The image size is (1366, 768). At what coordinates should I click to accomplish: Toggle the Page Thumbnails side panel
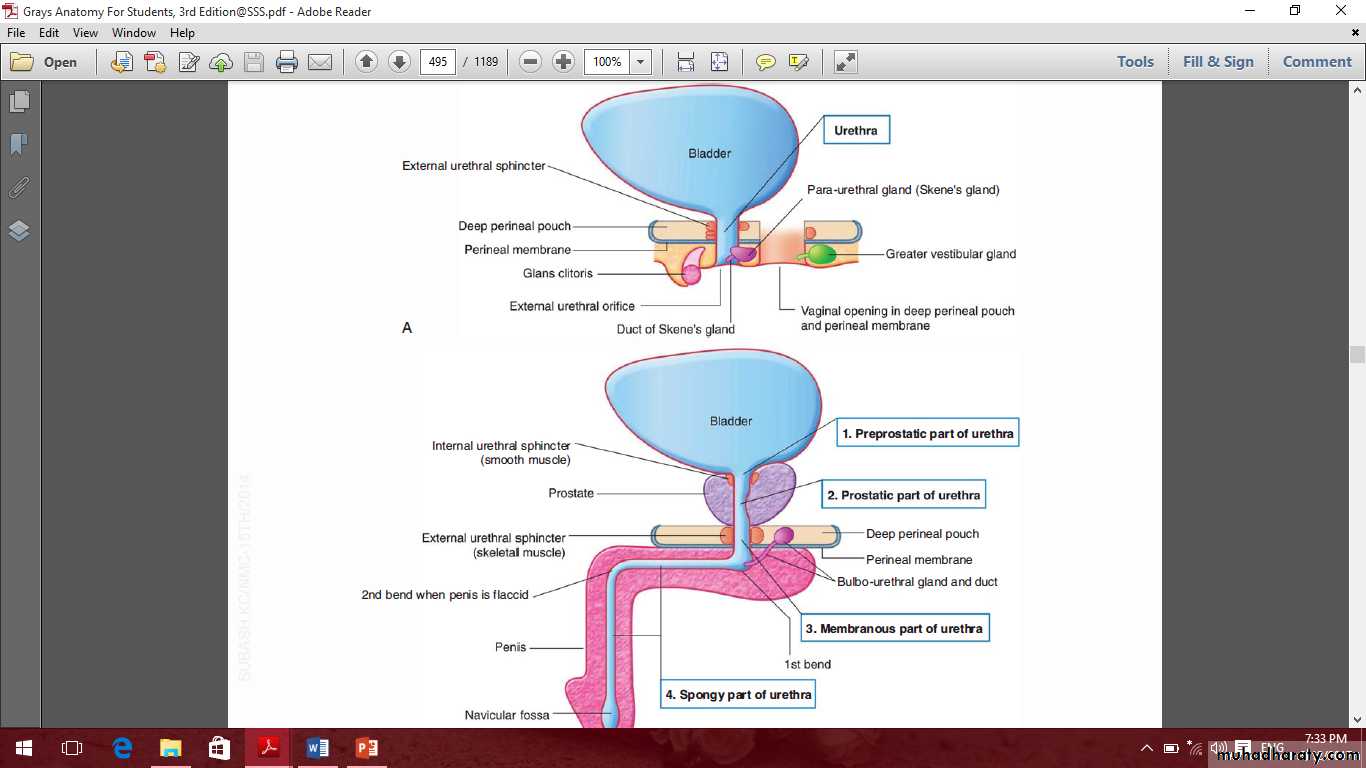(19, 102)
